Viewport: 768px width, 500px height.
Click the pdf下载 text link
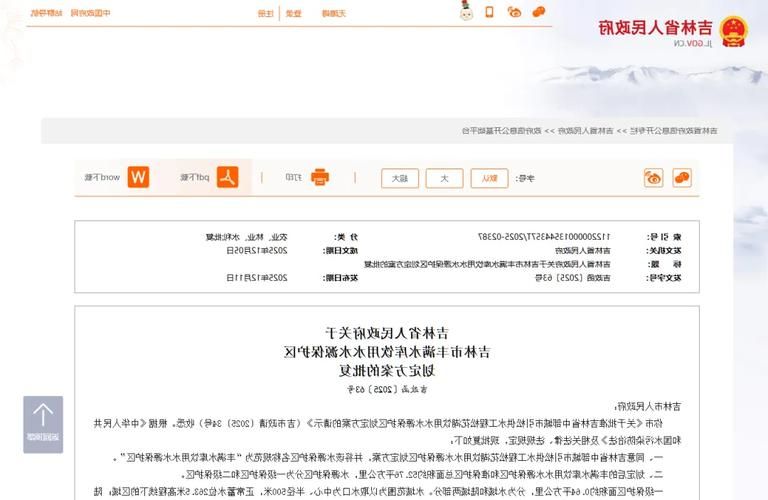195,178
